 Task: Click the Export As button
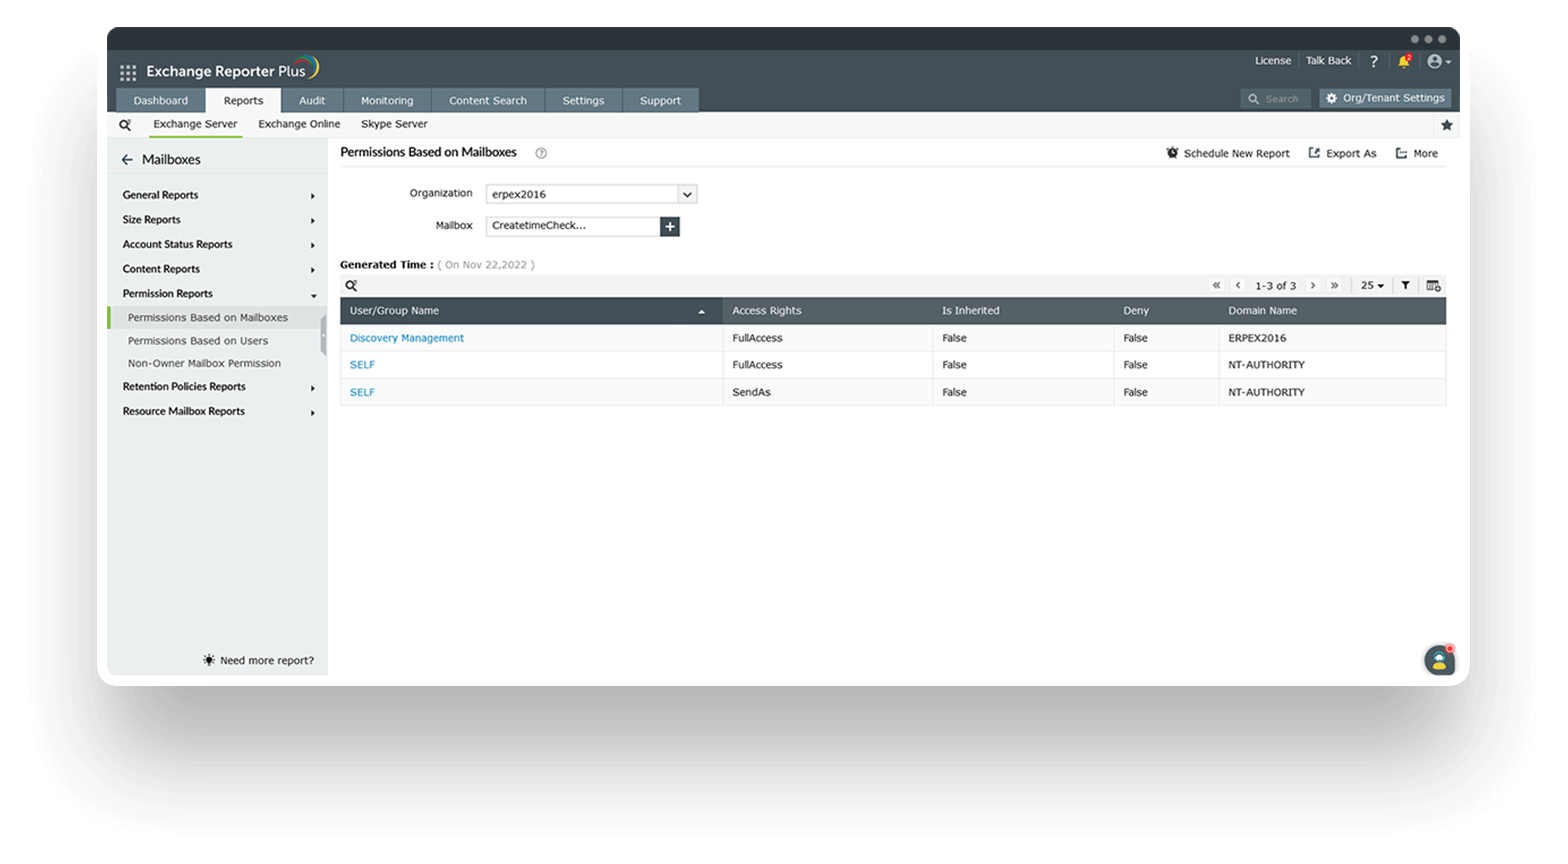[1342, 154]
